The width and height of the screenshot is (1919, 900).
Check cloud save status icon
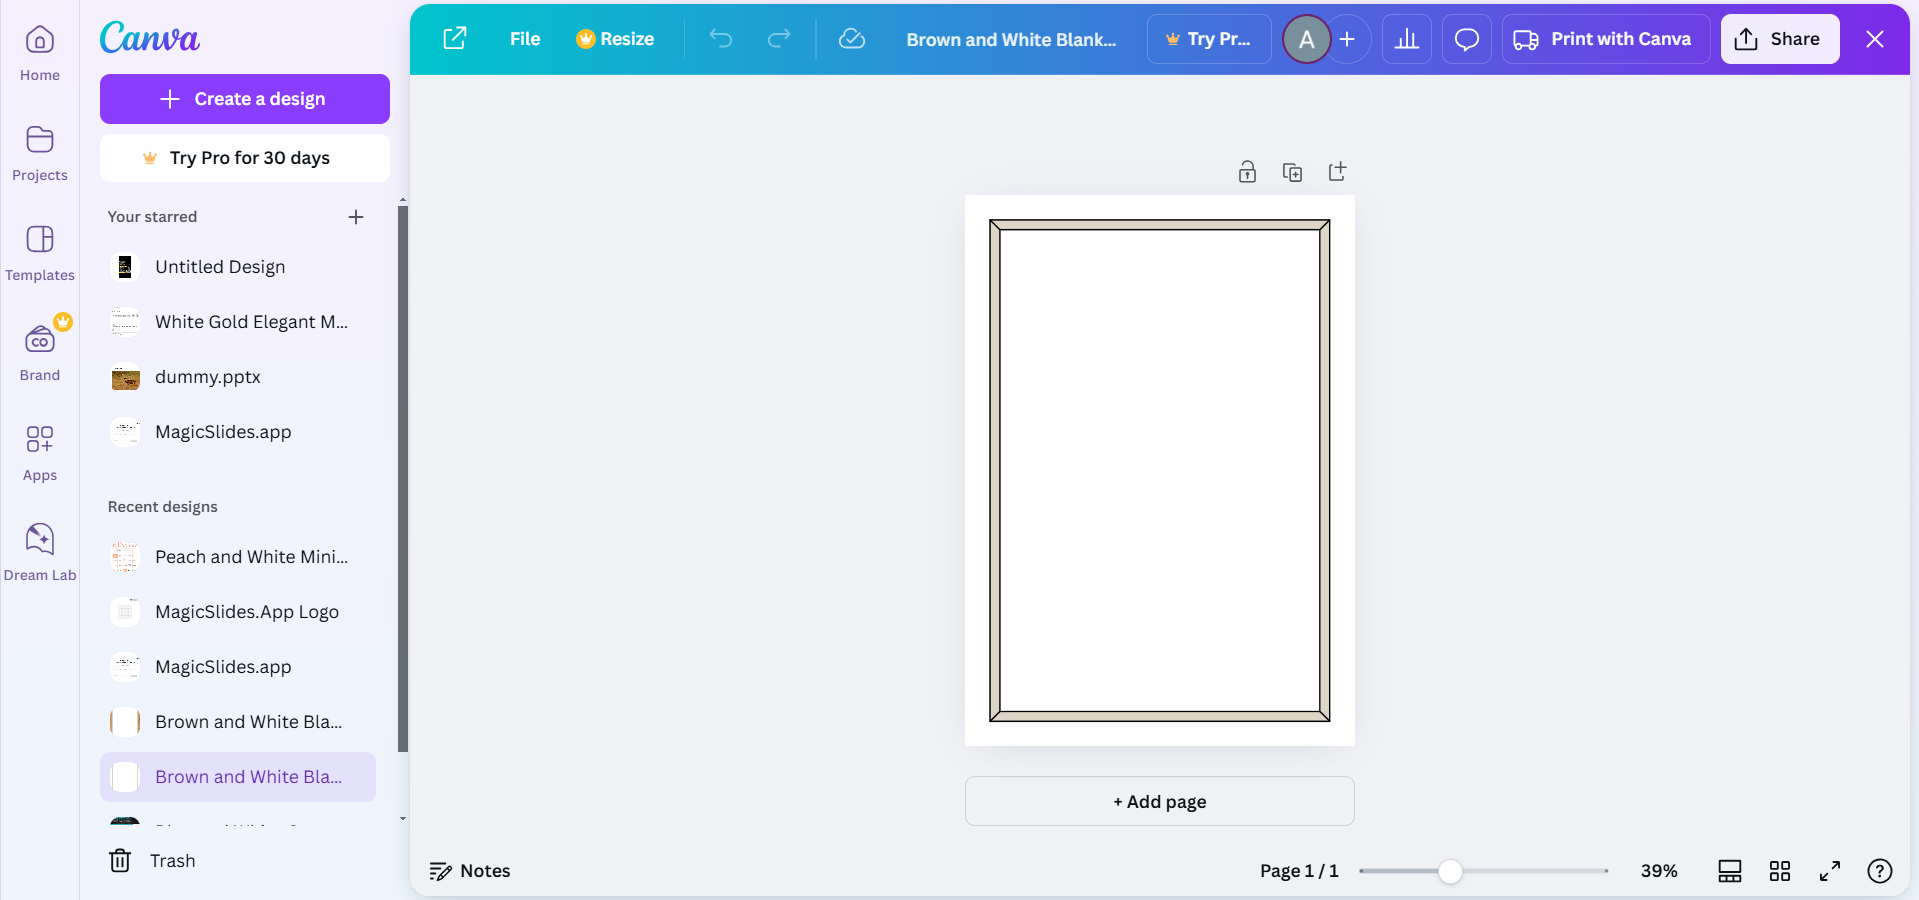coord(852,39)
